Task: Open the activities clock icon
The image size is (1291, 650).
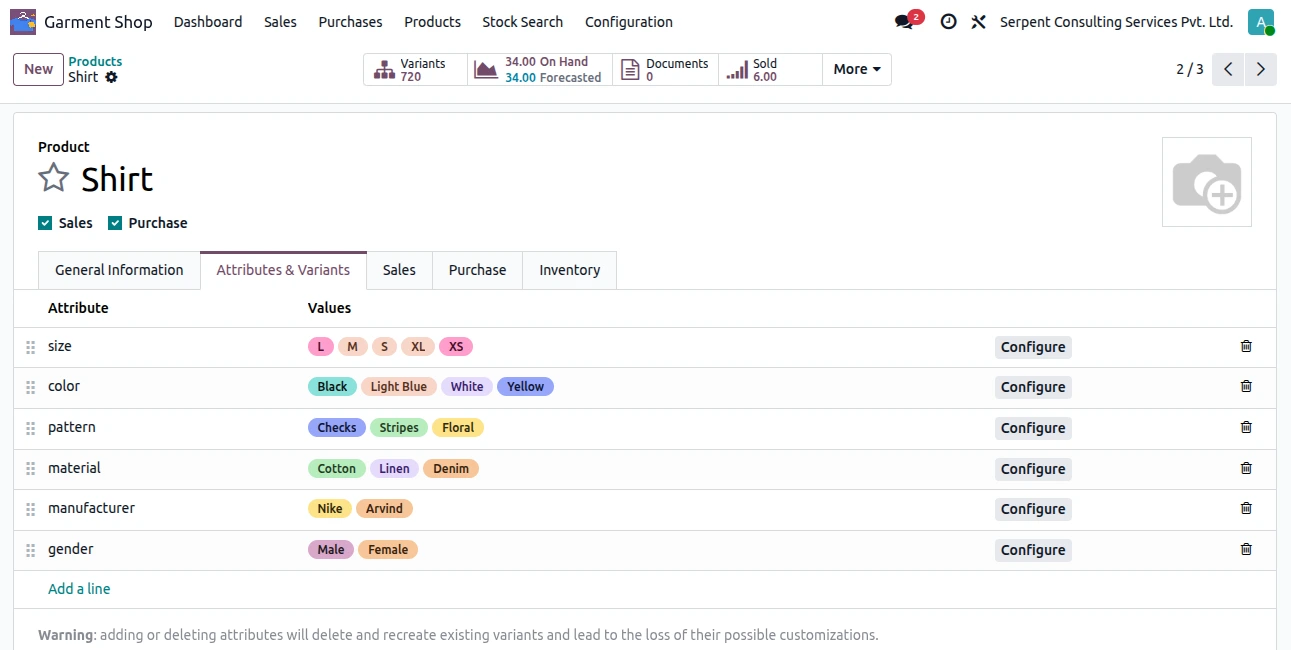Action: [948, 22]
